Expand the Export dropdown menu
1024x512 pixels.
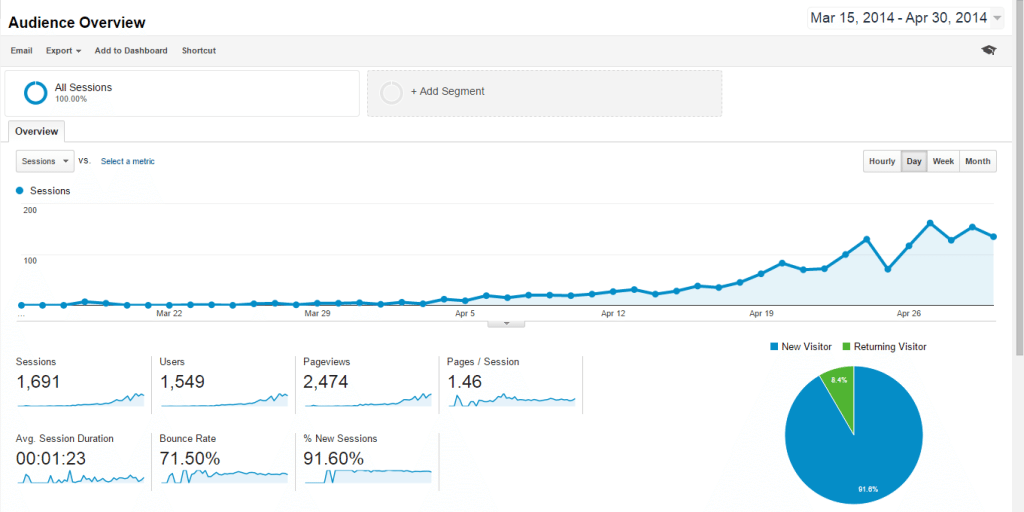[64, 50]
